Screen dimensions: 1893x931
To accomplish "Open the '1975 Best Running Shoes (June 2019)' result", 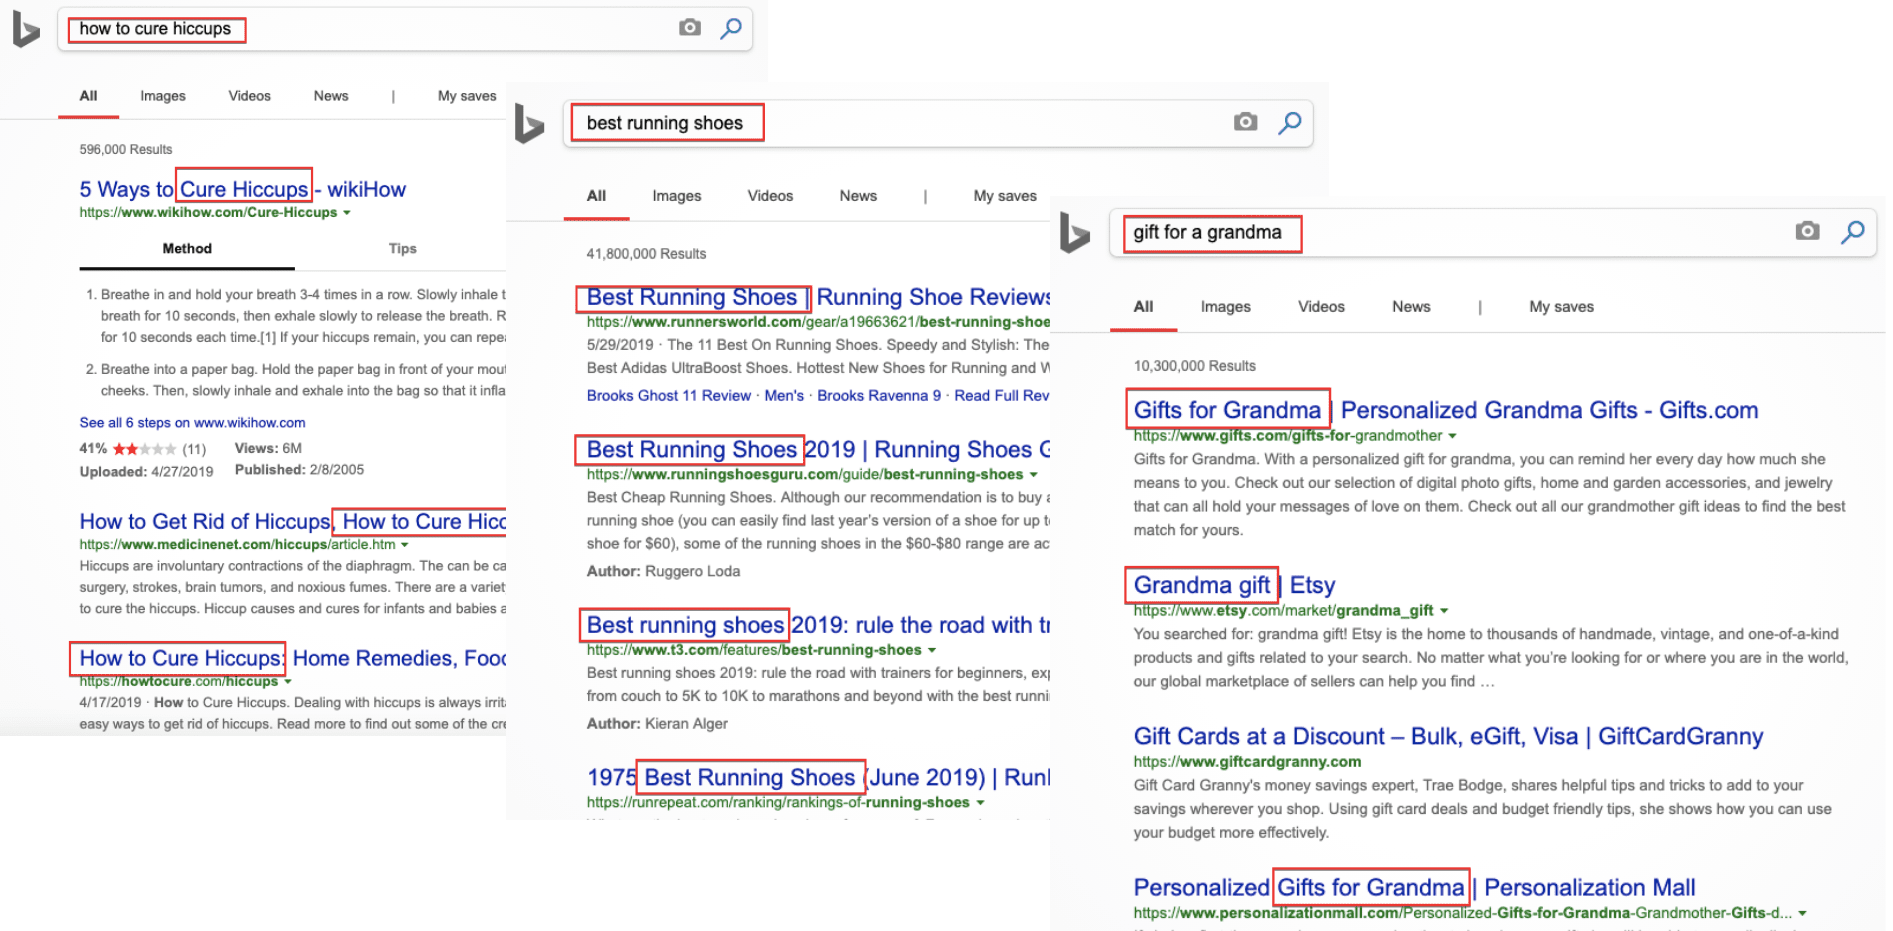I will tap(818, 777).
